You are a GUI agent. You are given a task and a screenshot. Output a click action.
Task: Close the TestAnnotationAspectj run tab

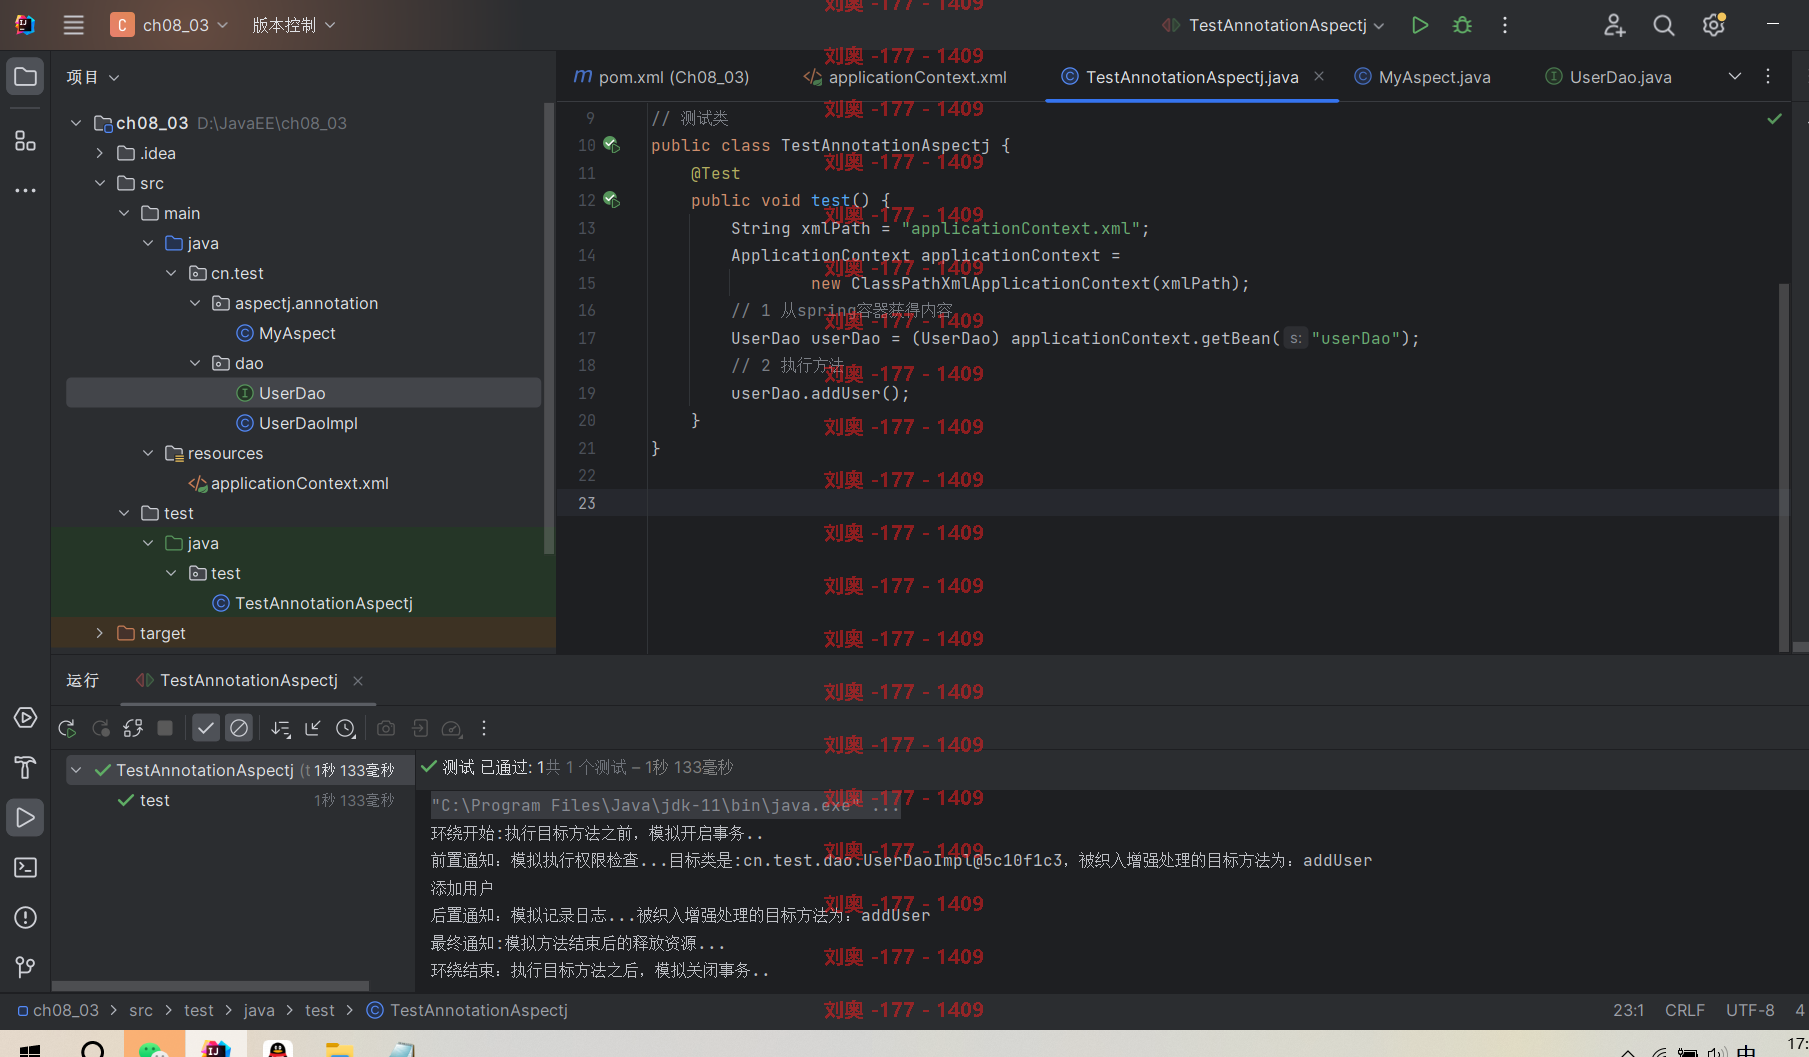(358, 681)
